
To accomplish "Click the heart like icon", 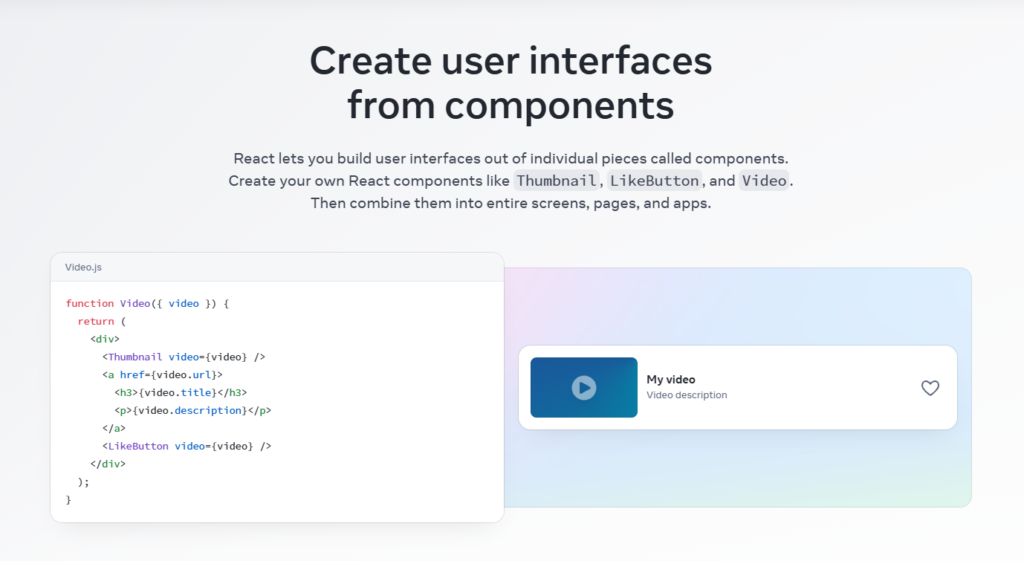I will pos(930,388).
